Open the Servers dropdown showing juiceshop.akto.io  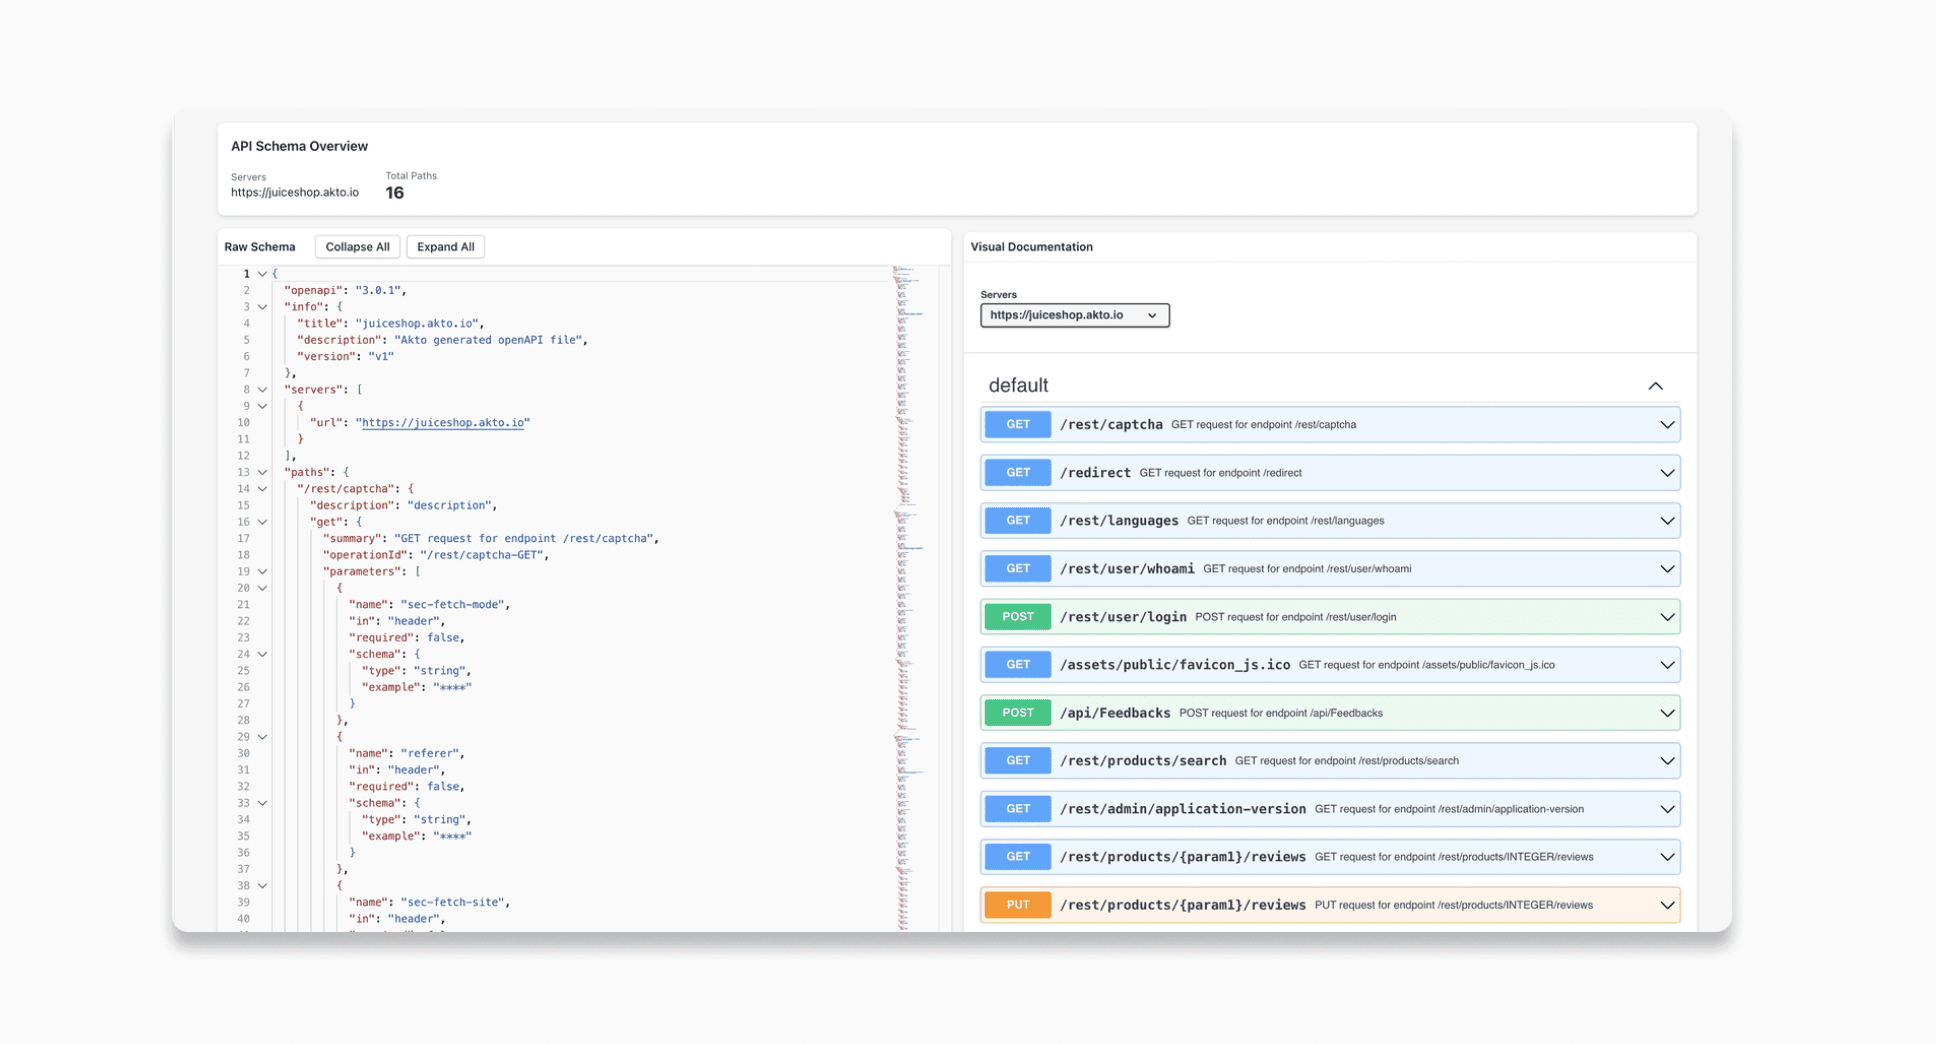(1074, 315)
